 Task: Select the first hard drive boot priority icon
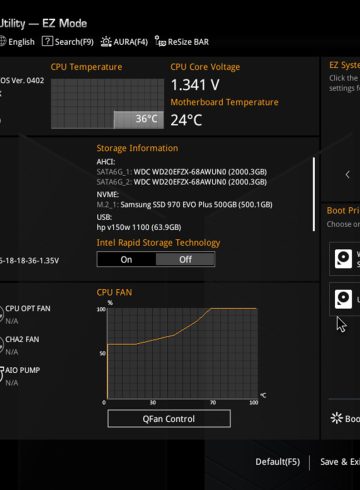point(343,259)
